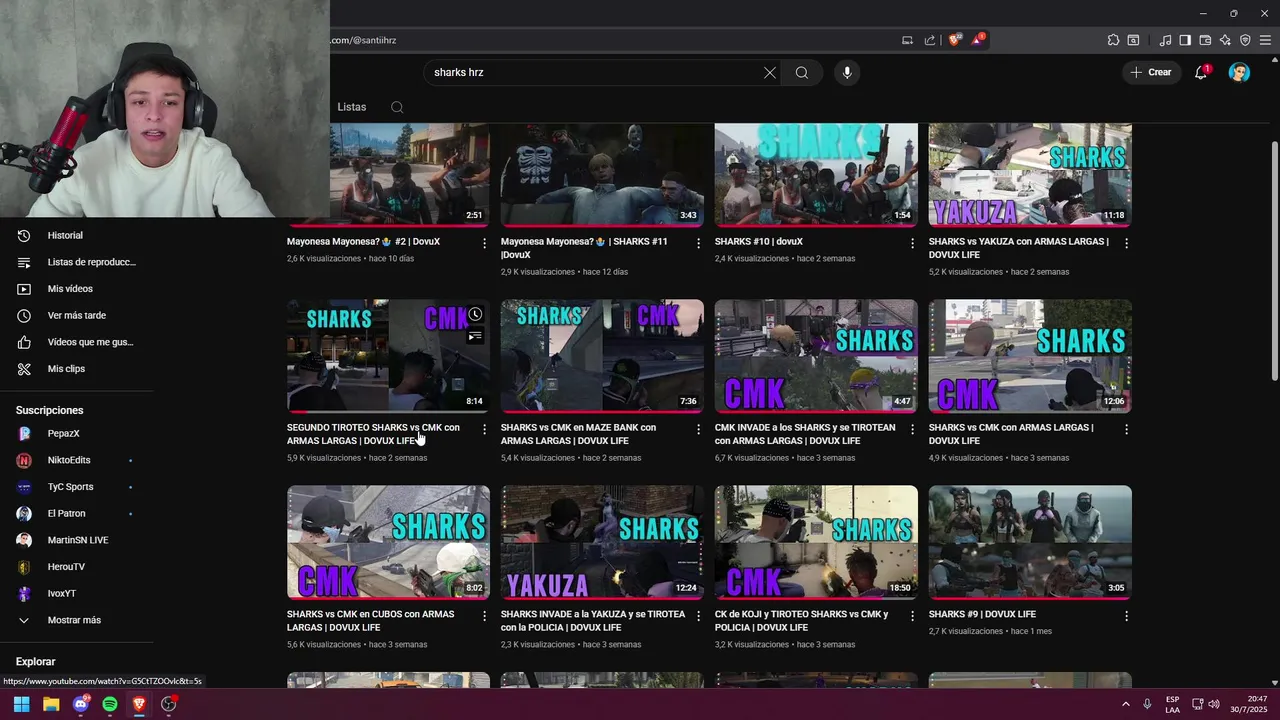Start voice search with the microphone icon
This screenshot has height=720, width=1280.
point(847,72)
